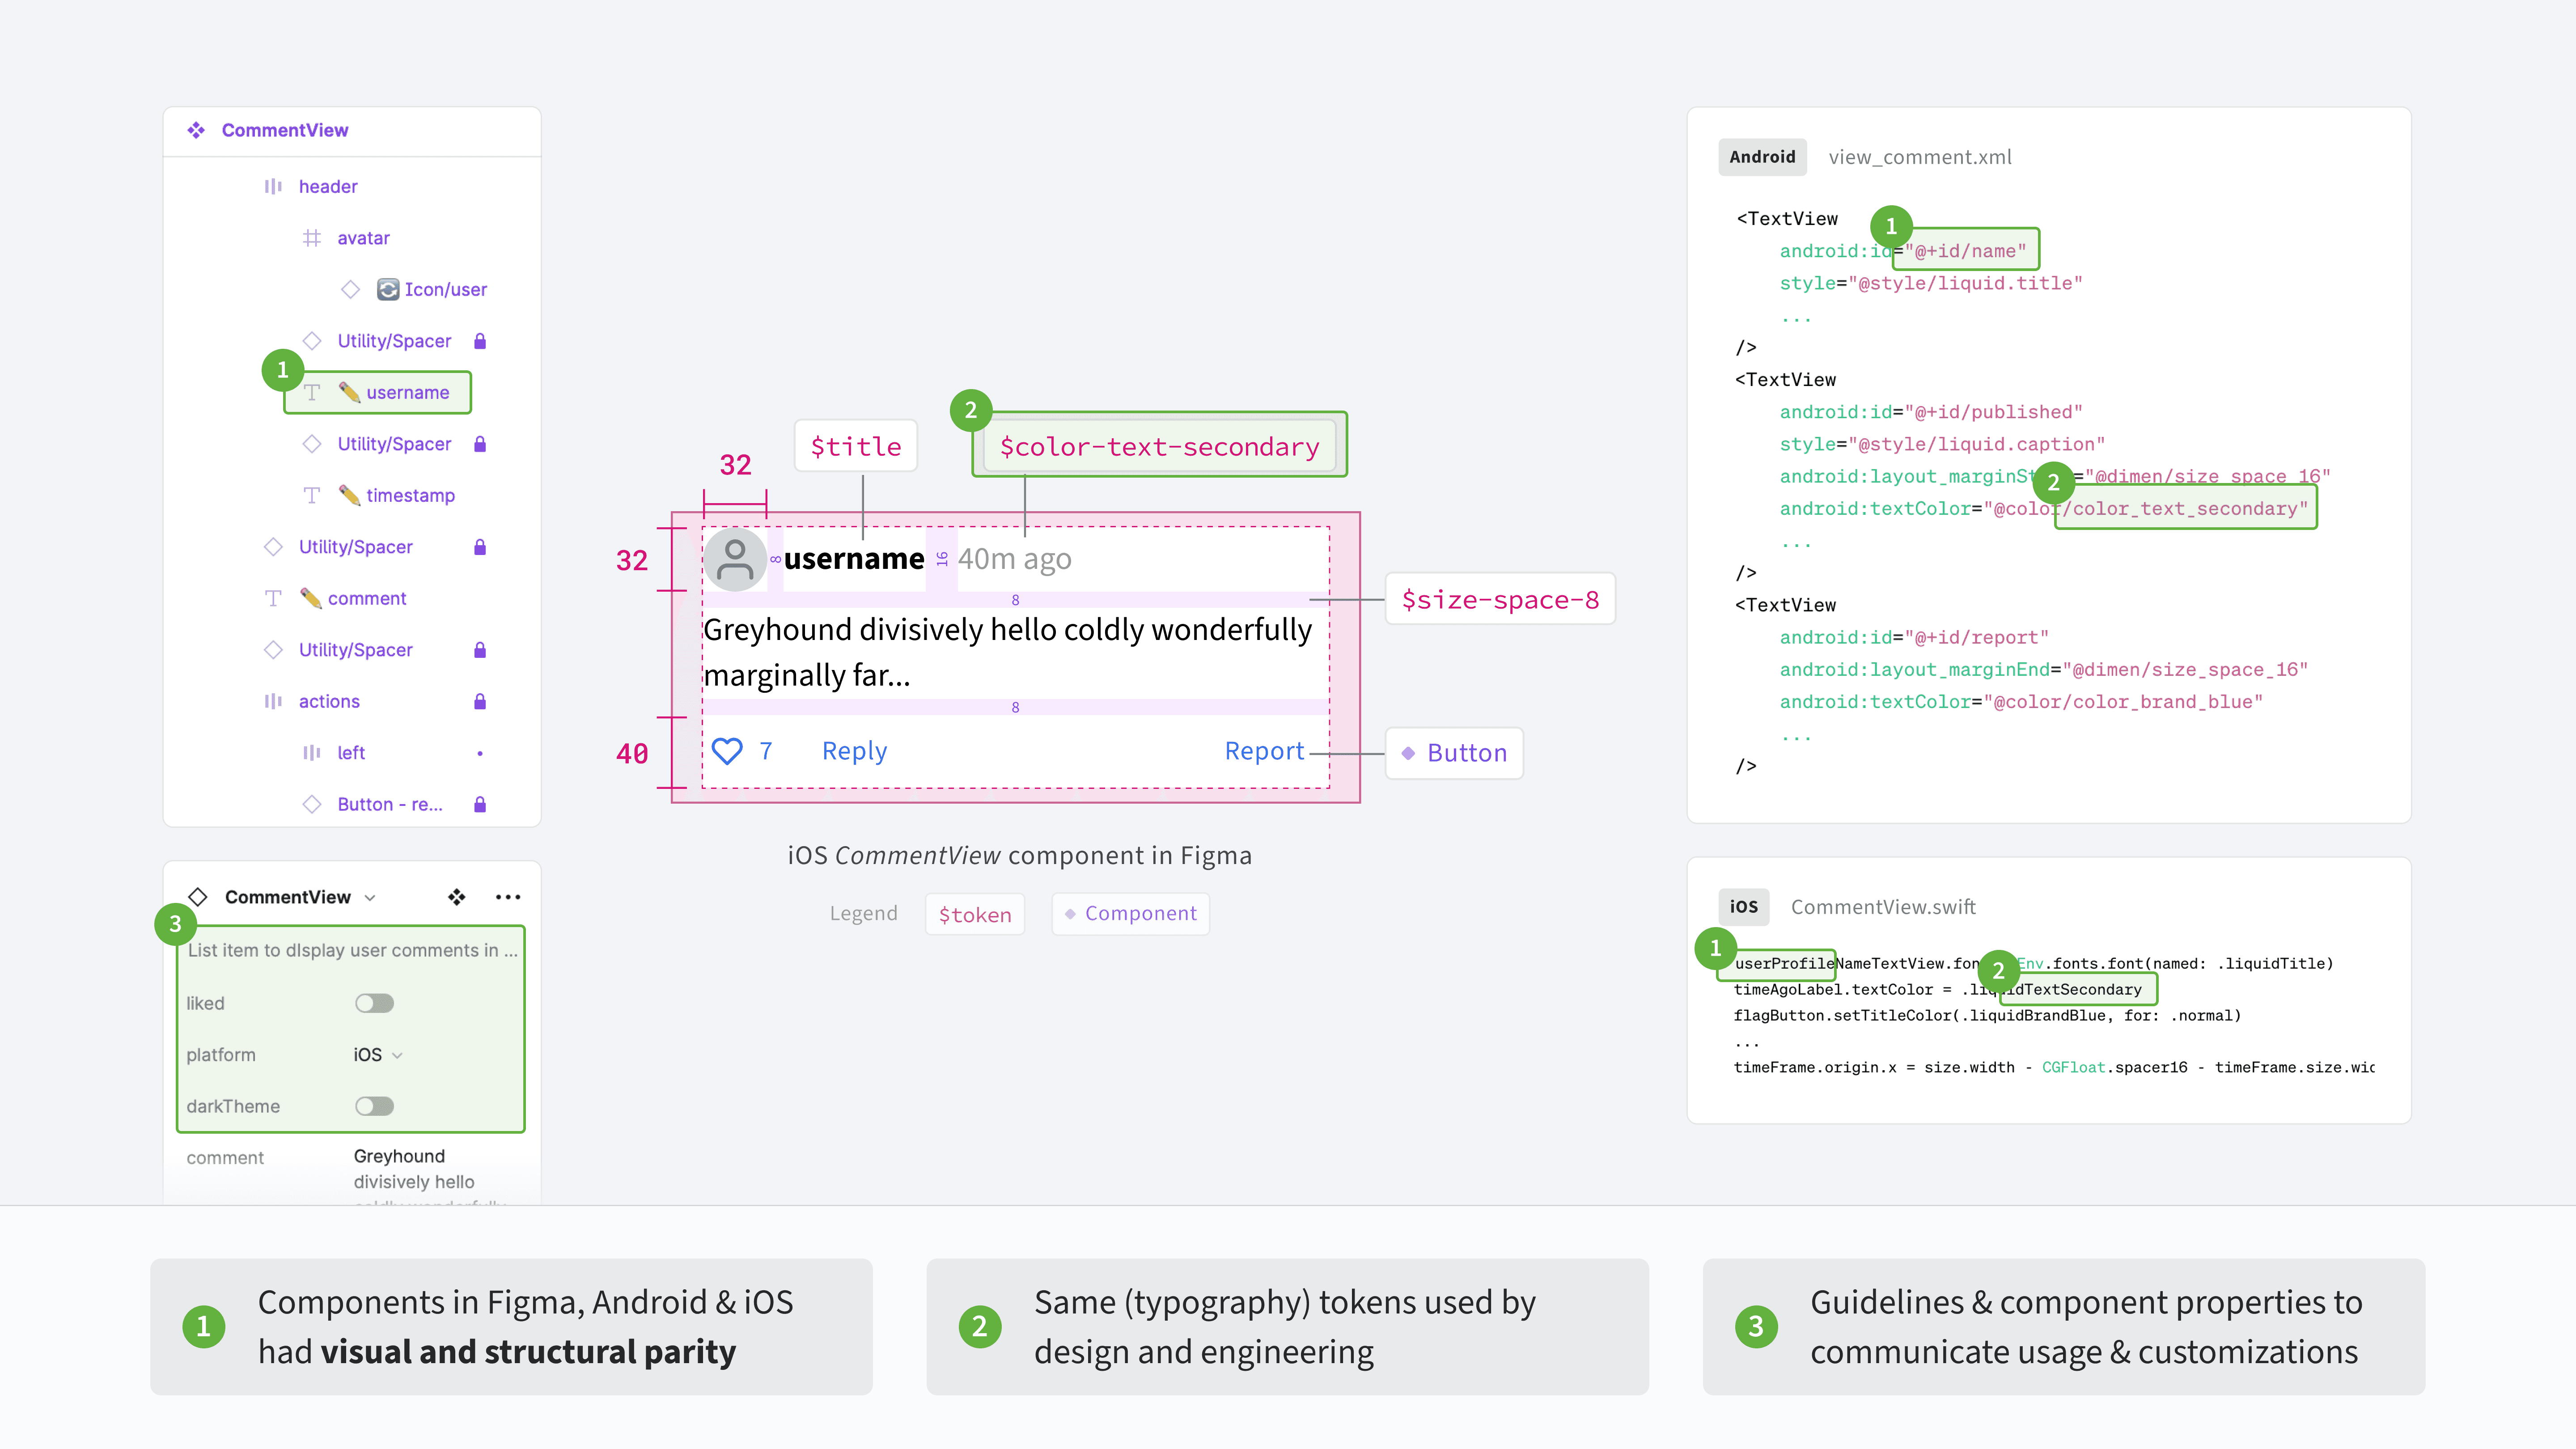Click the like count 7

point(766,751)
